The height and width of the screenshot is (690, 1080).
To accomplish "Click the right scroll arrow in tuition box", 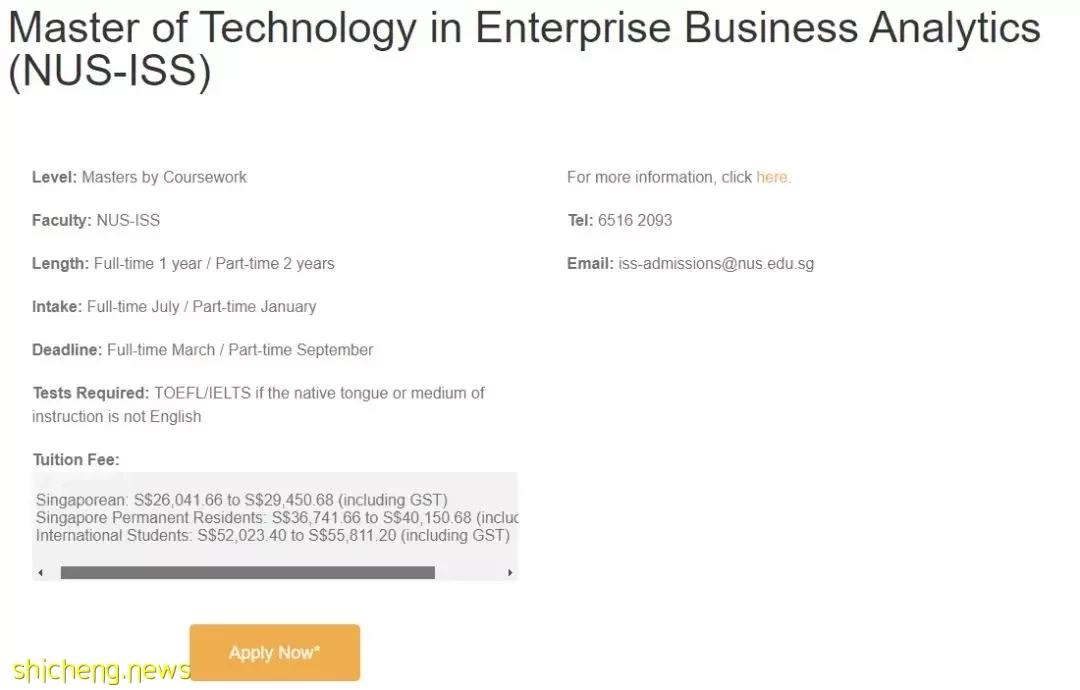I will click(510, 572).
